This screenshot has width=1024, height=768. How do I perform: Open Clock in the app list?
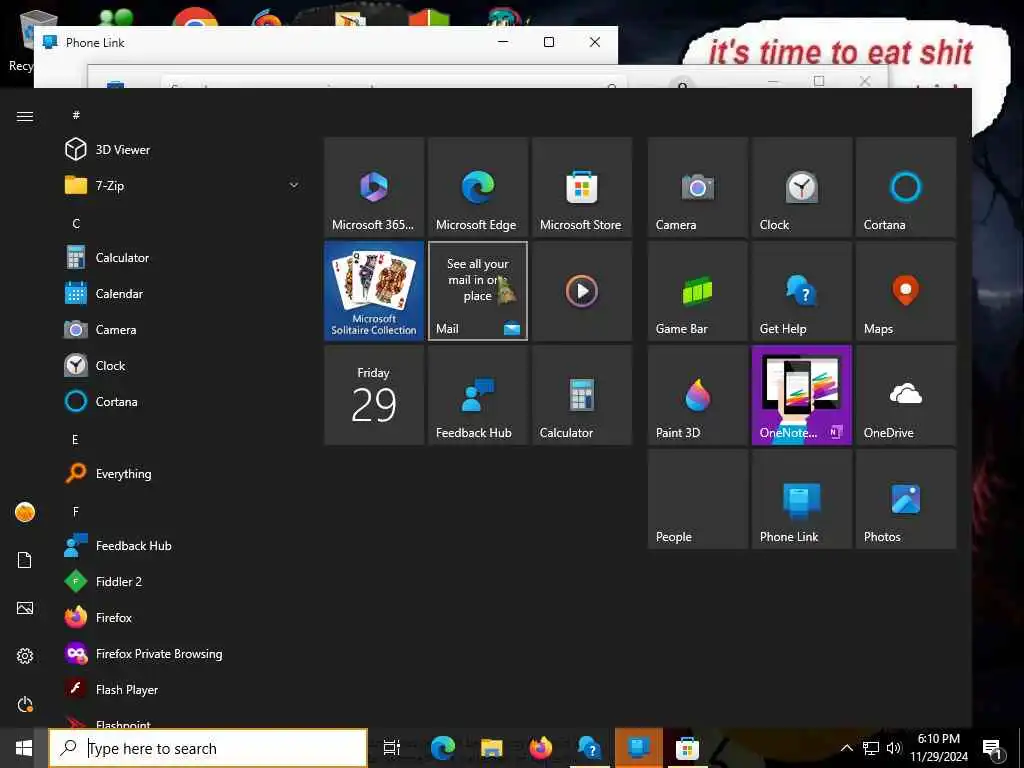pos(183,366)
